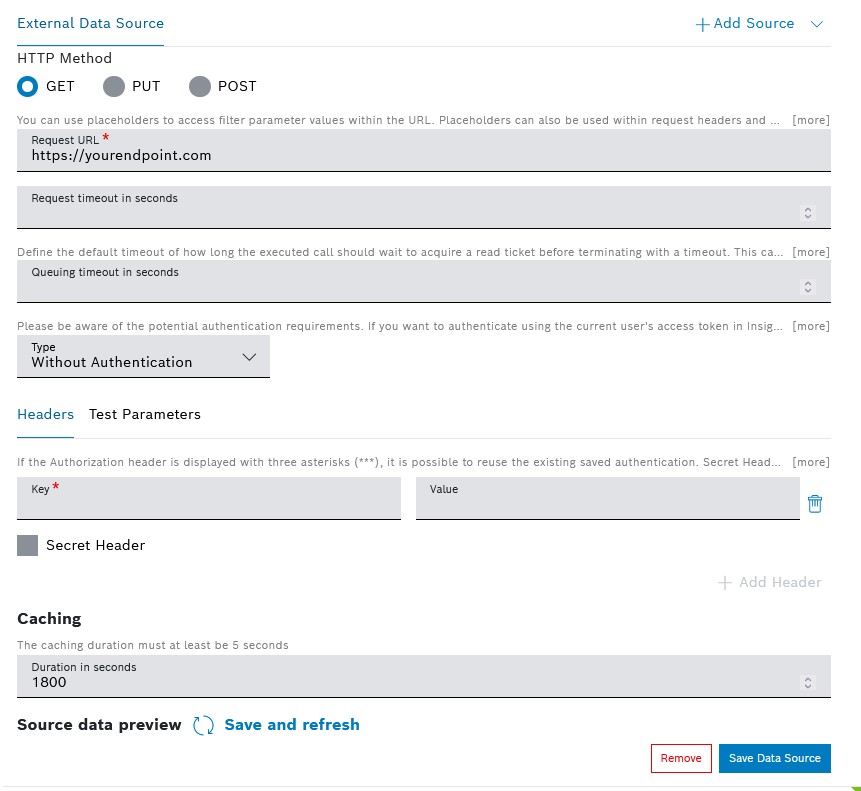Click the spinner arrows in Queuing timeout field

tap(808, 287)
